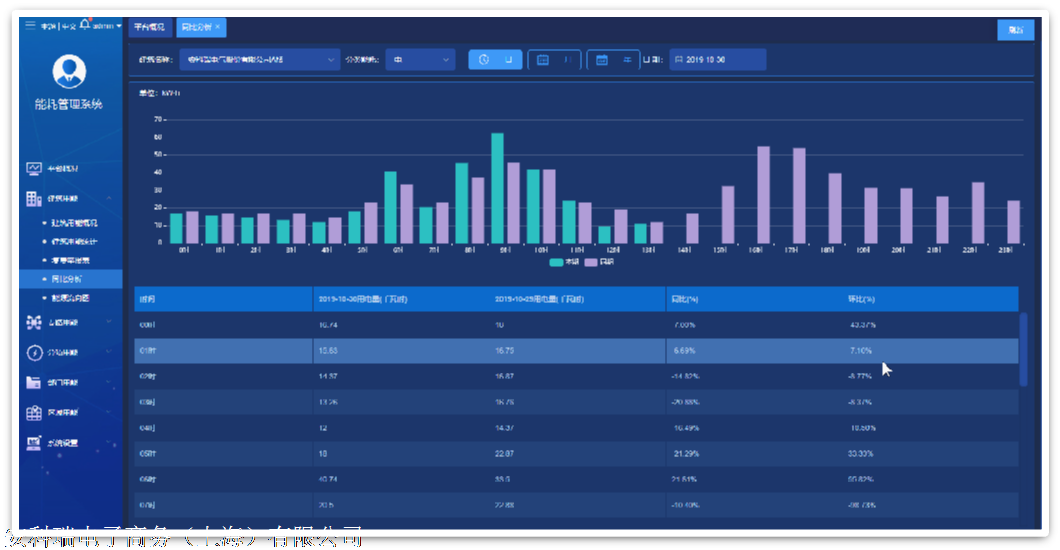Image resolution: width=1060 pixels, height=550 pixels.
Task: Click the 同比(%) column header
Action: pos(754,299)
